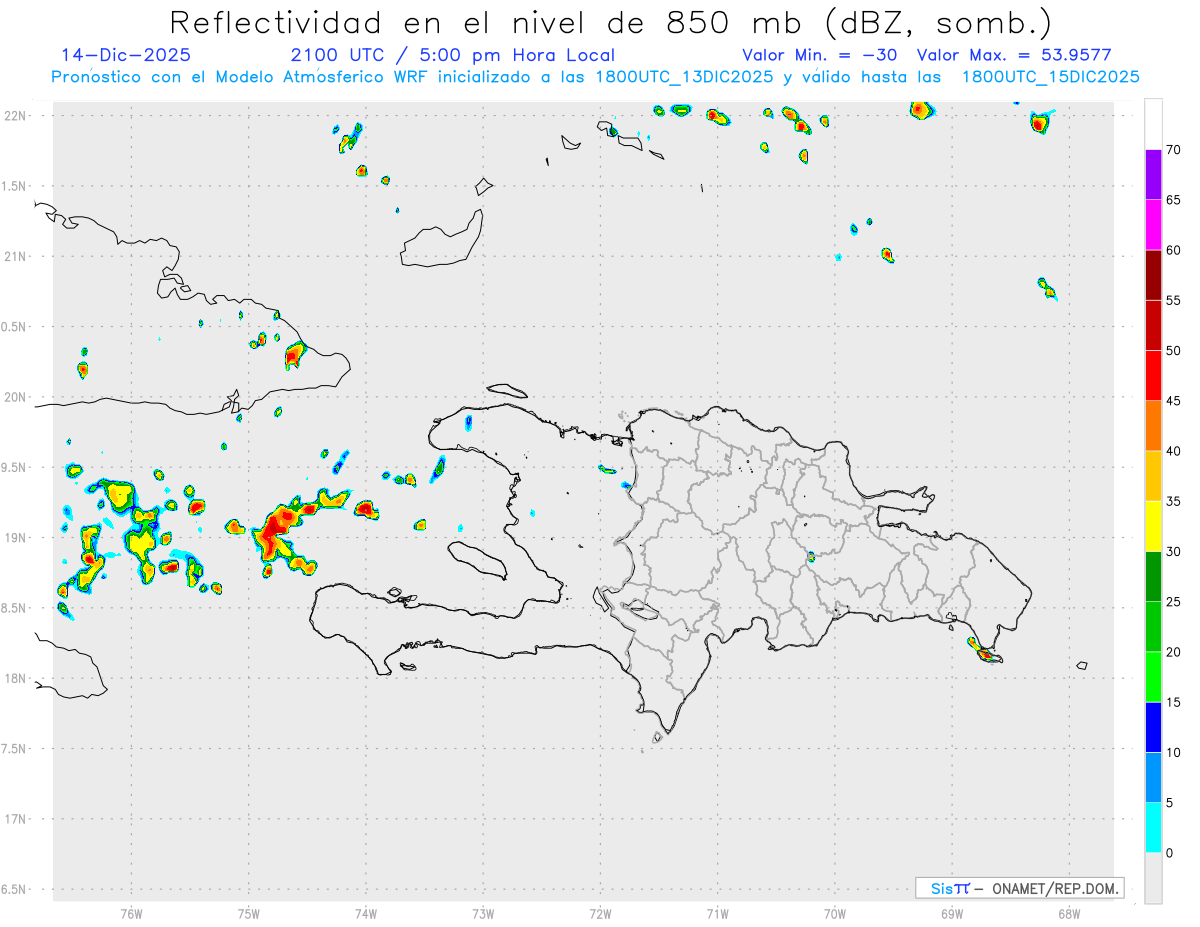Click the '76W' longitude label
This screenshot has height=927, width=1200.
pyautogui.click(x=131, y=913)
